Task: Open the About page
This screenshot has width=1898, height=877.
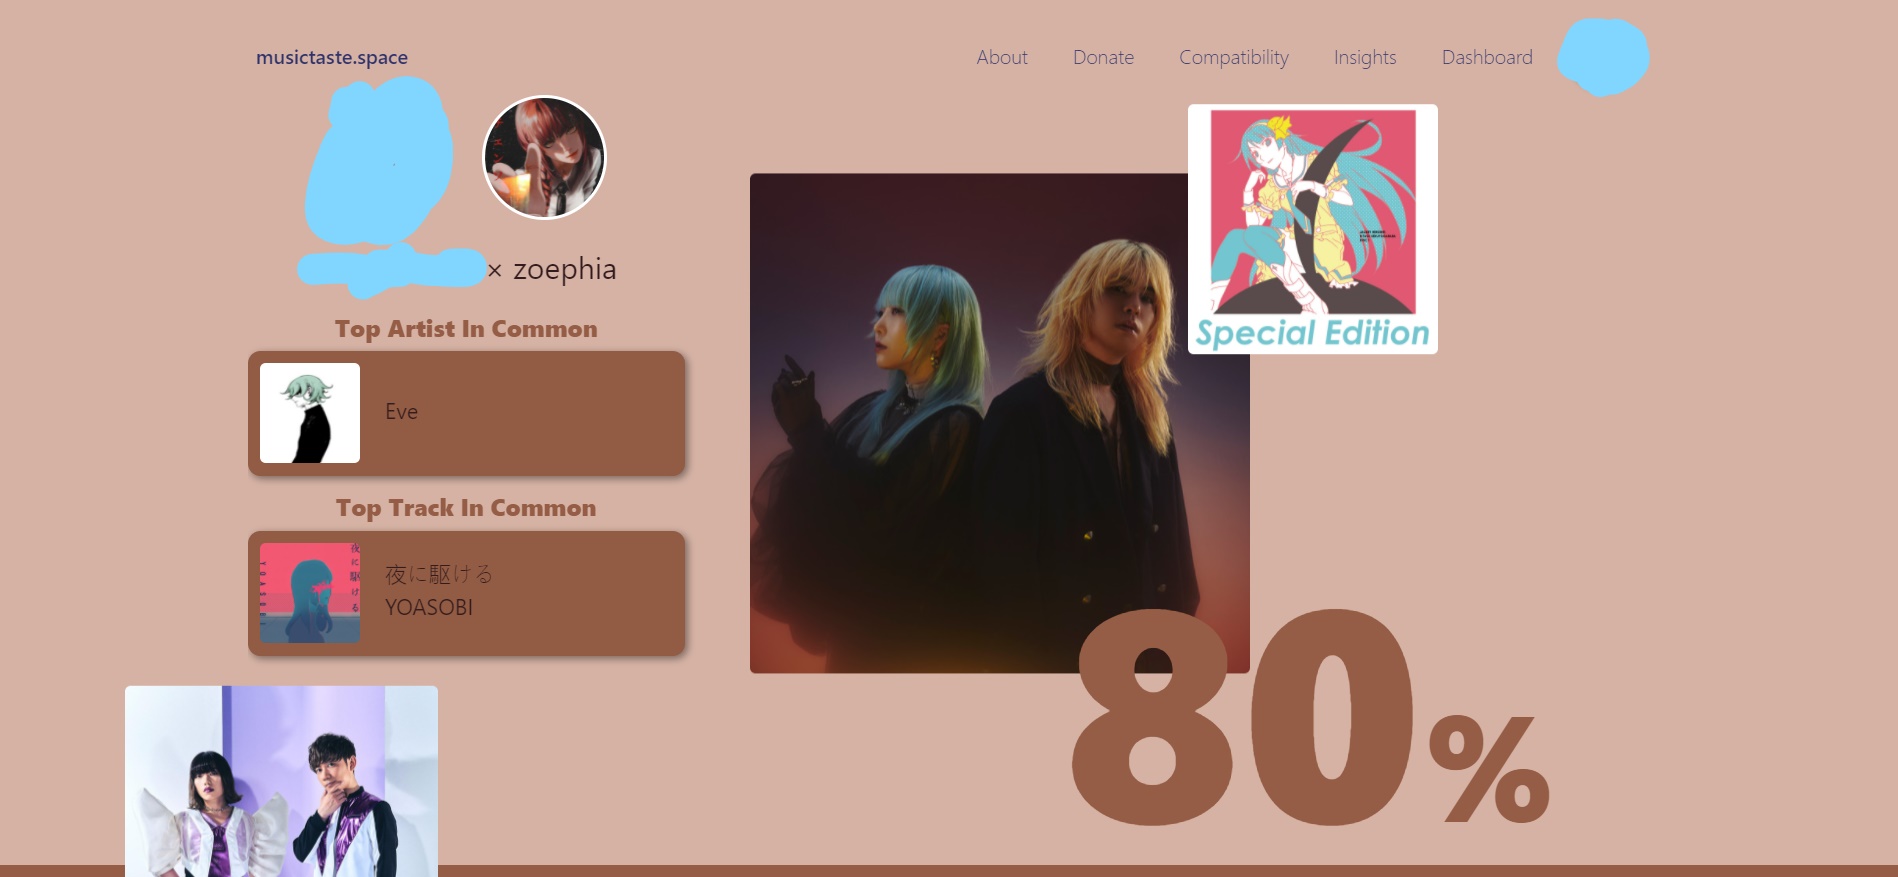Action: click(1002, 57)
